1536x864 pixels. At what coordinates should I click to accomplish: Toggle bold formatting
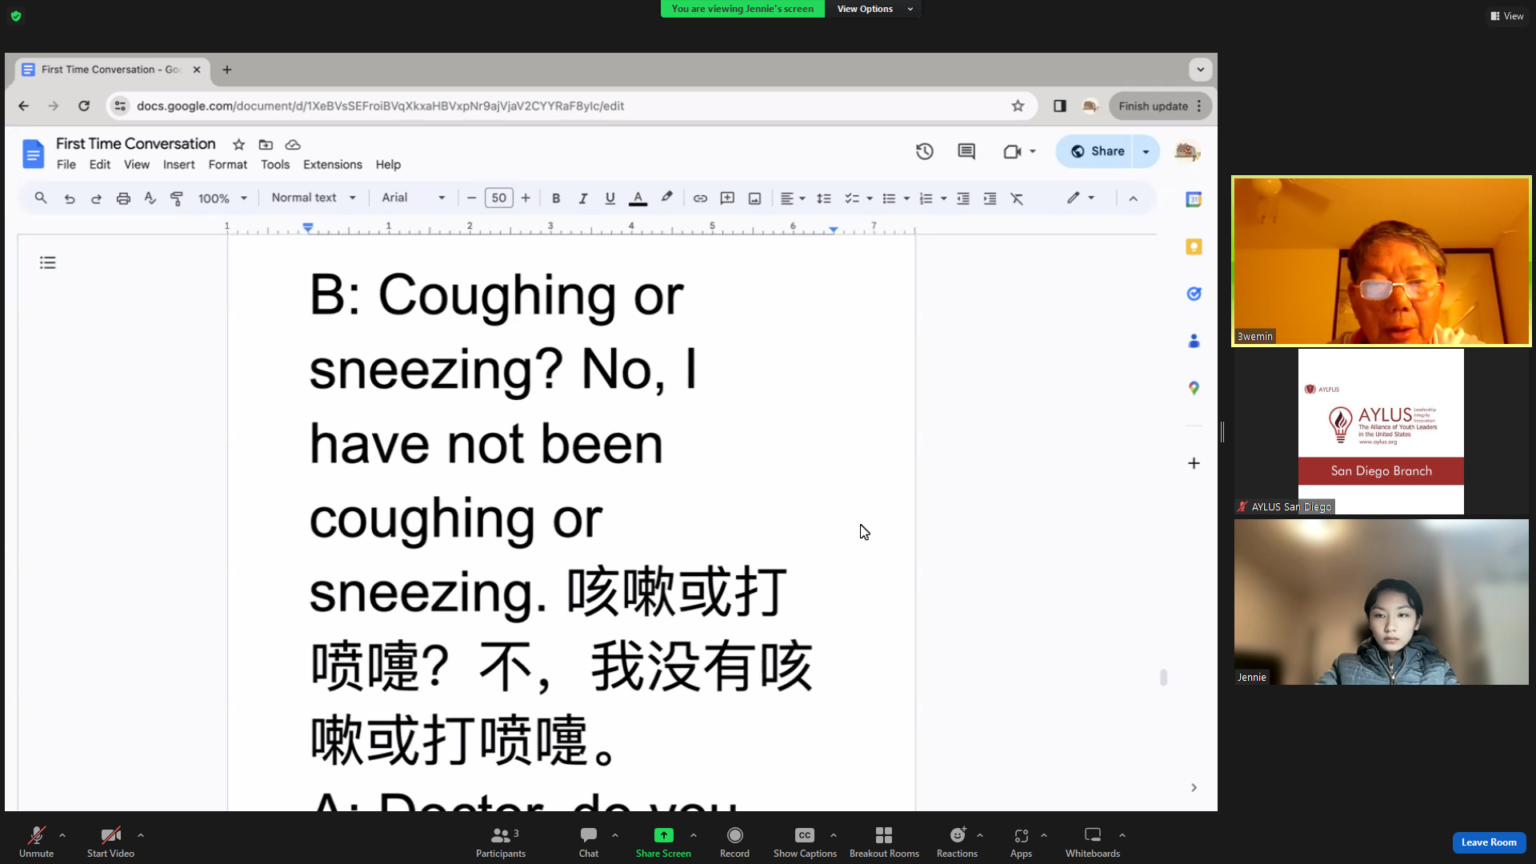click(556, 198)
